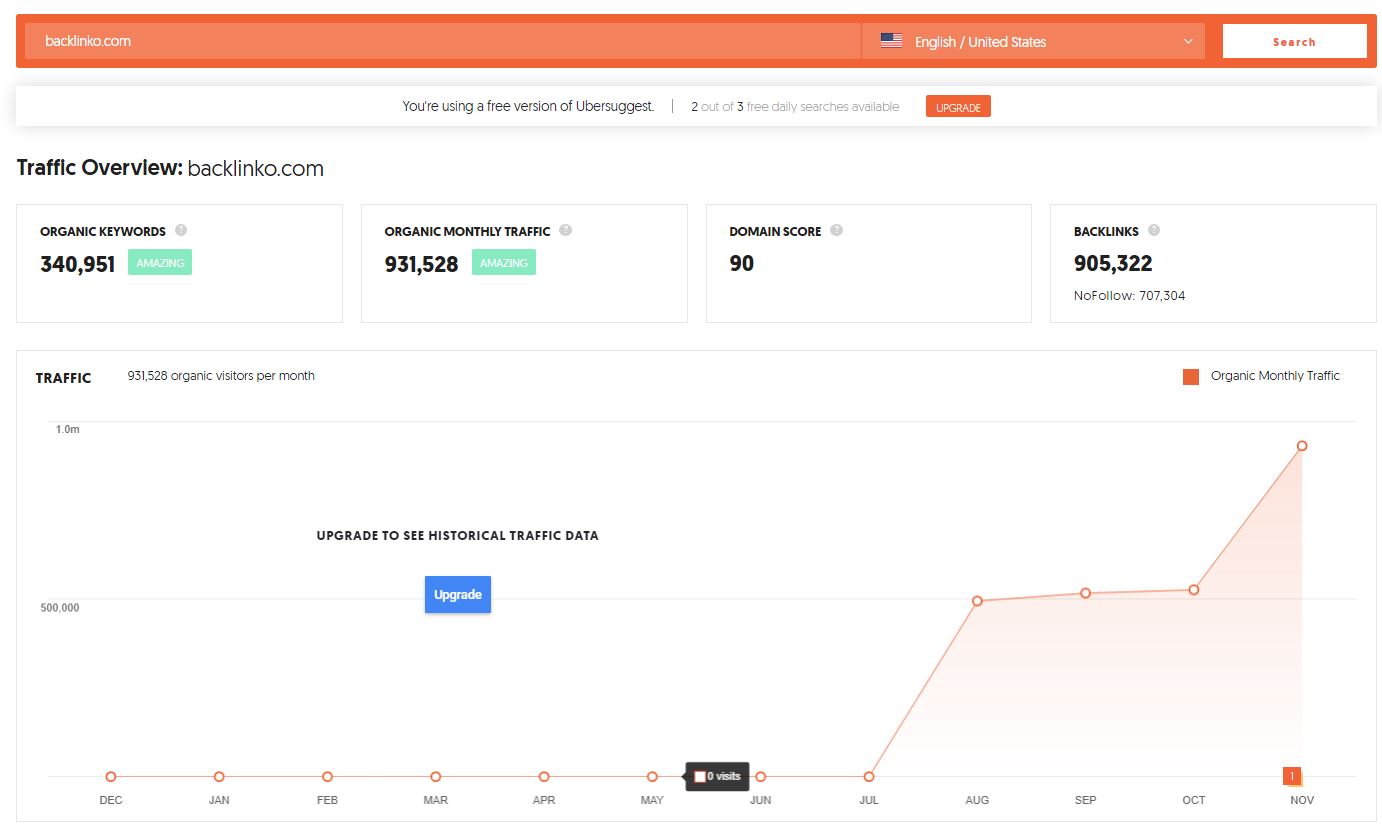
Task: Open the English / United States language dropdown
Action: click(x=1034, y=41)
